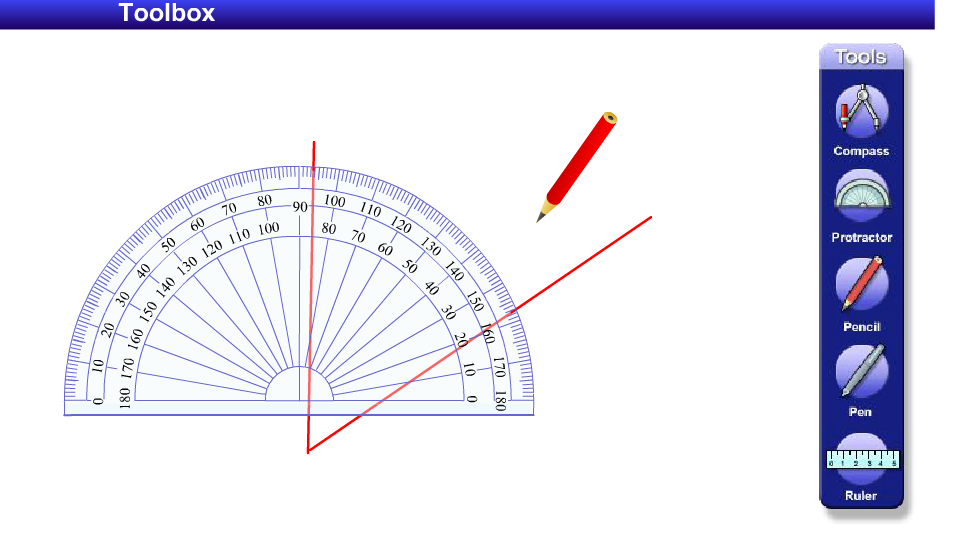Choose the Pencil tool icon
954x534 pixels.
click(862, 283)
